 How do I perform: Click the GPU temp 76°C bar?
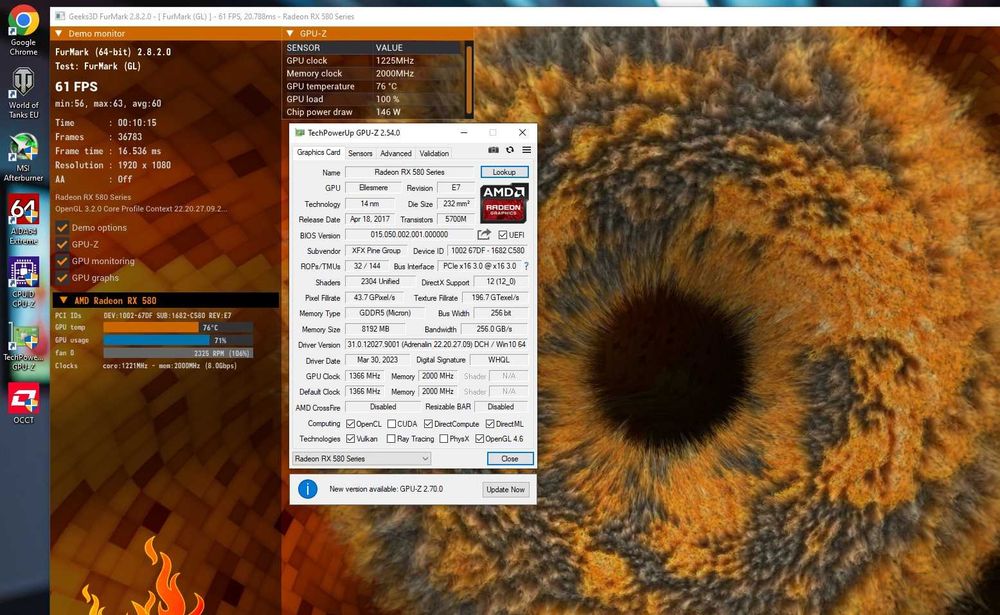pyautogui.click(x=178, y=327)
